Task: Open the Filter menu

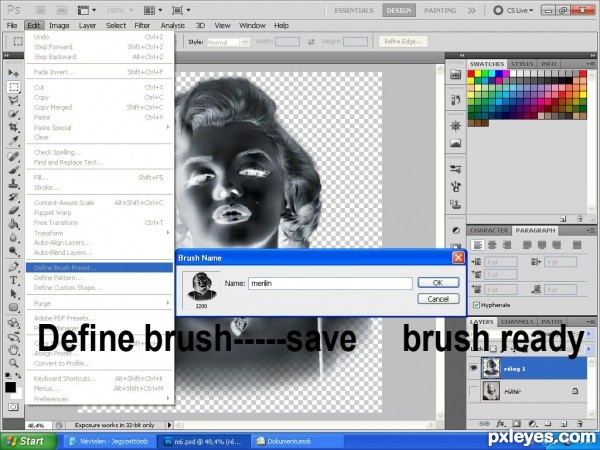Action: [x=142, y=26]
